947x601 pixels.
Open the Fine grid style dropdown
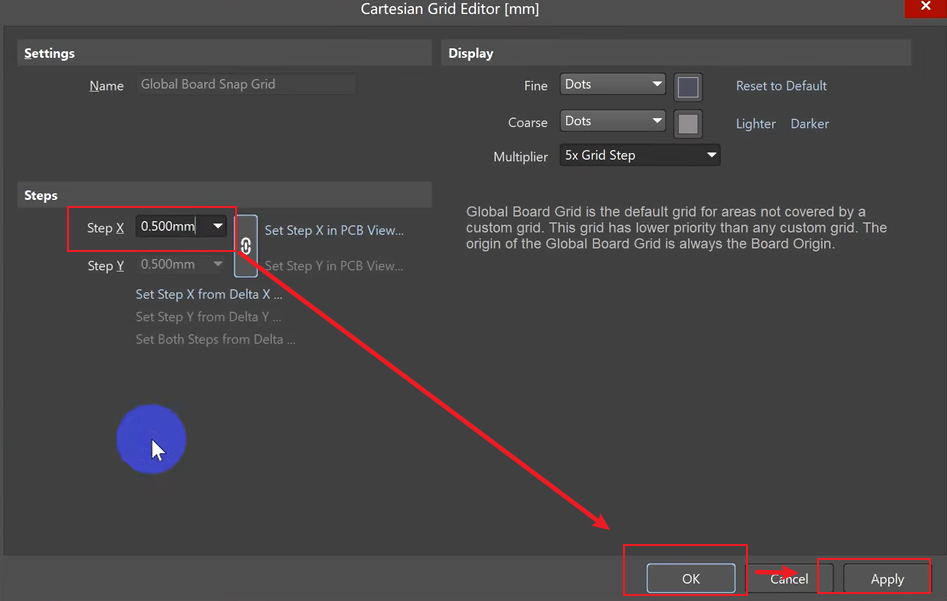click(612, 85)
